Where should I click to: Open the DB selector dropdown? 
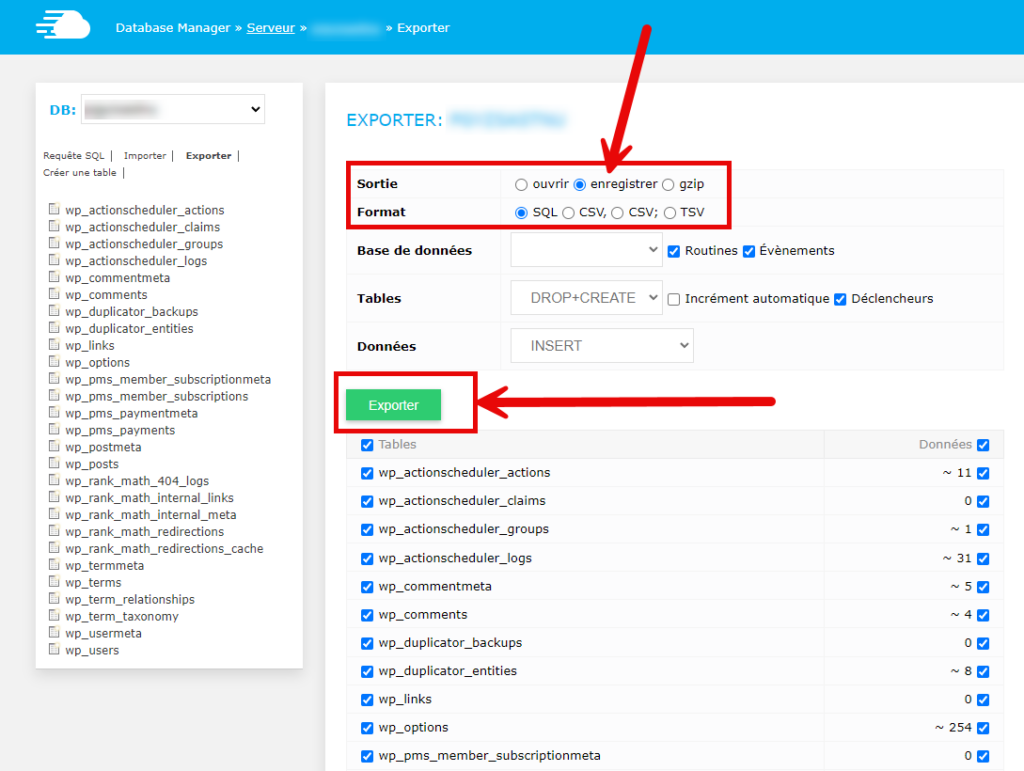click(173, 109)
